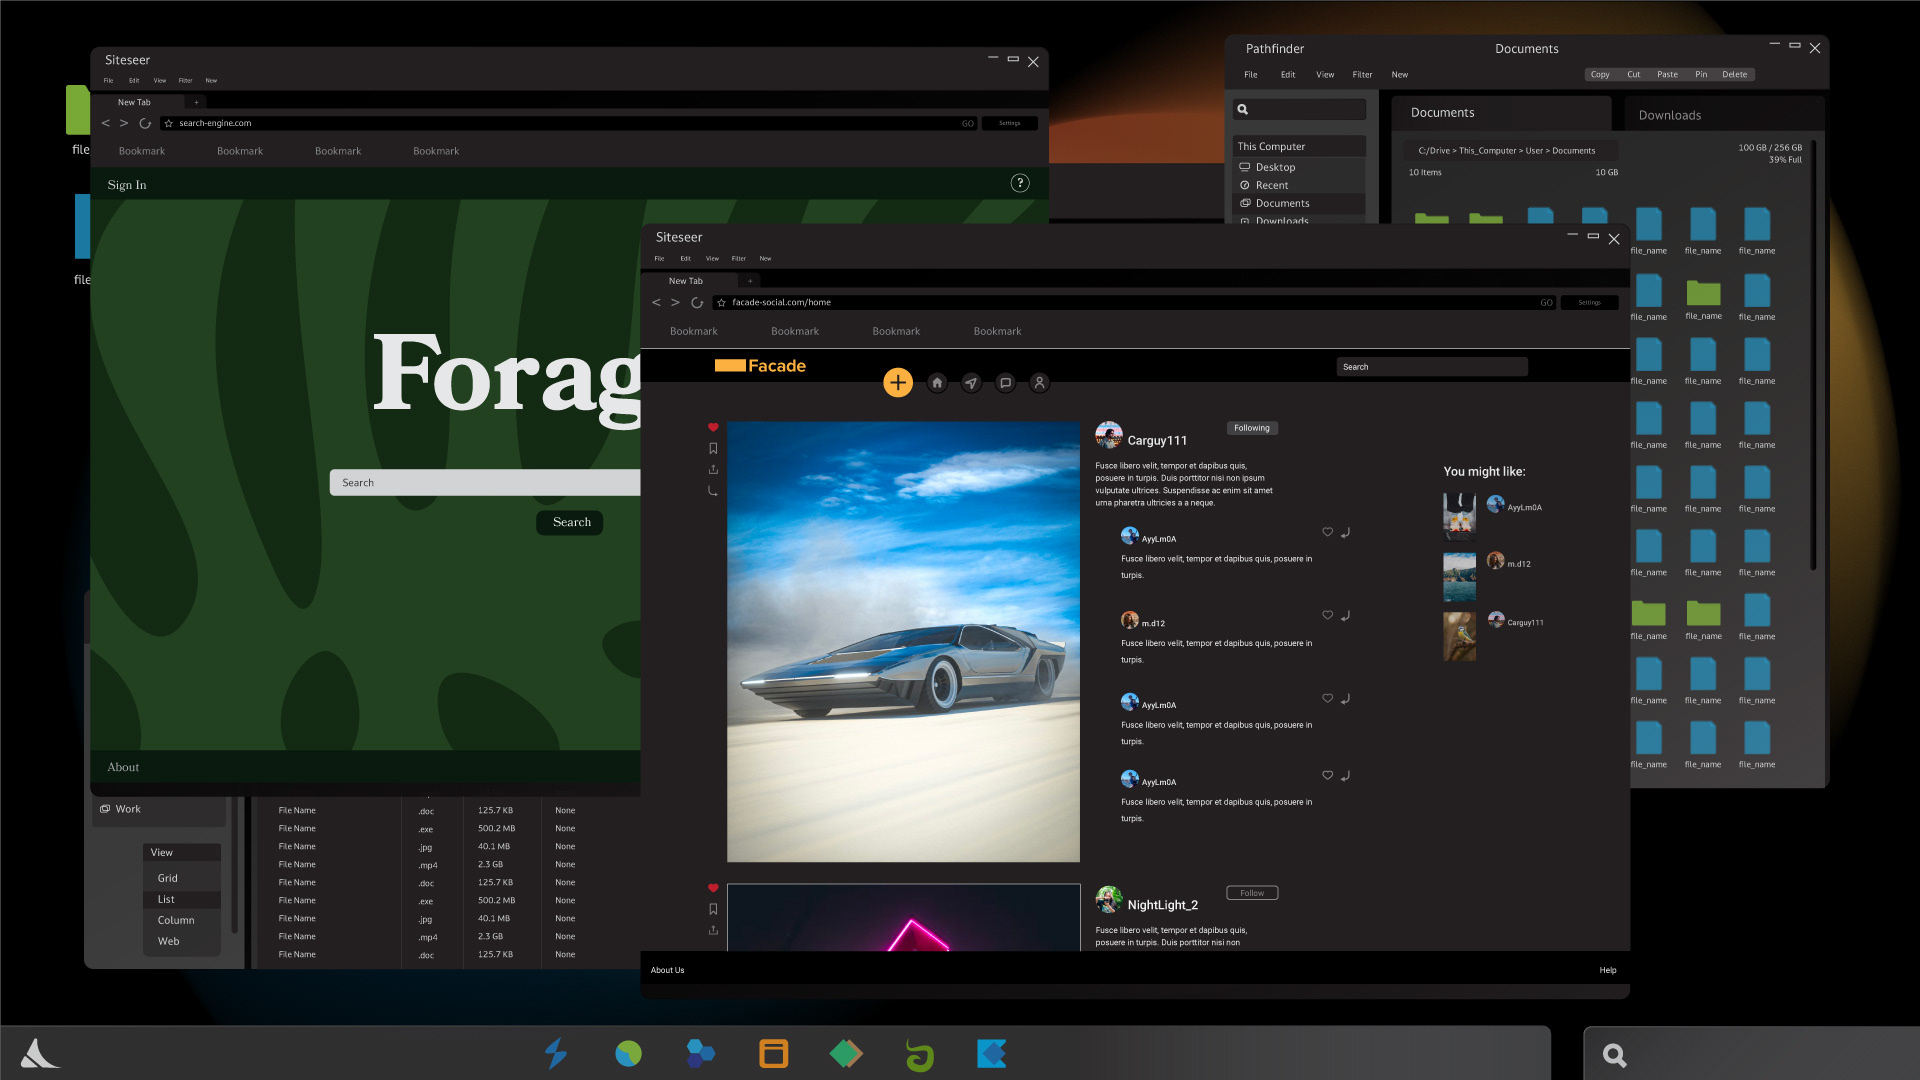Image resolution: width=1920 pixels, height=1080 pixels.
Task: Unlike Carguy111's post with red heart
Action: click(713, 427)
